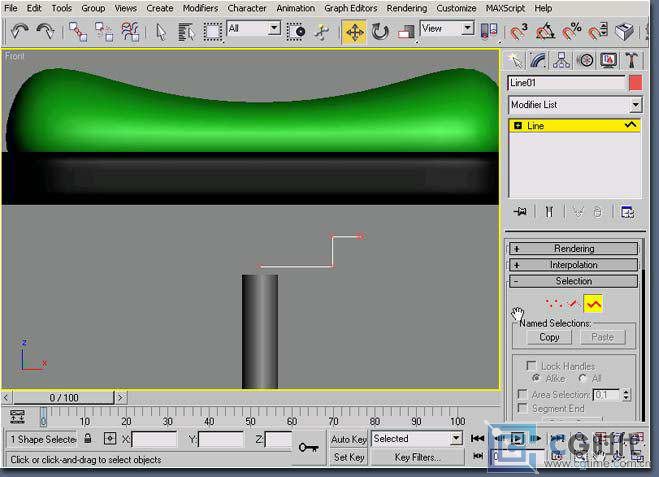Activate the Select and Rotate tool
Viewport: 659px width, 477px height.
click(380, 32)
